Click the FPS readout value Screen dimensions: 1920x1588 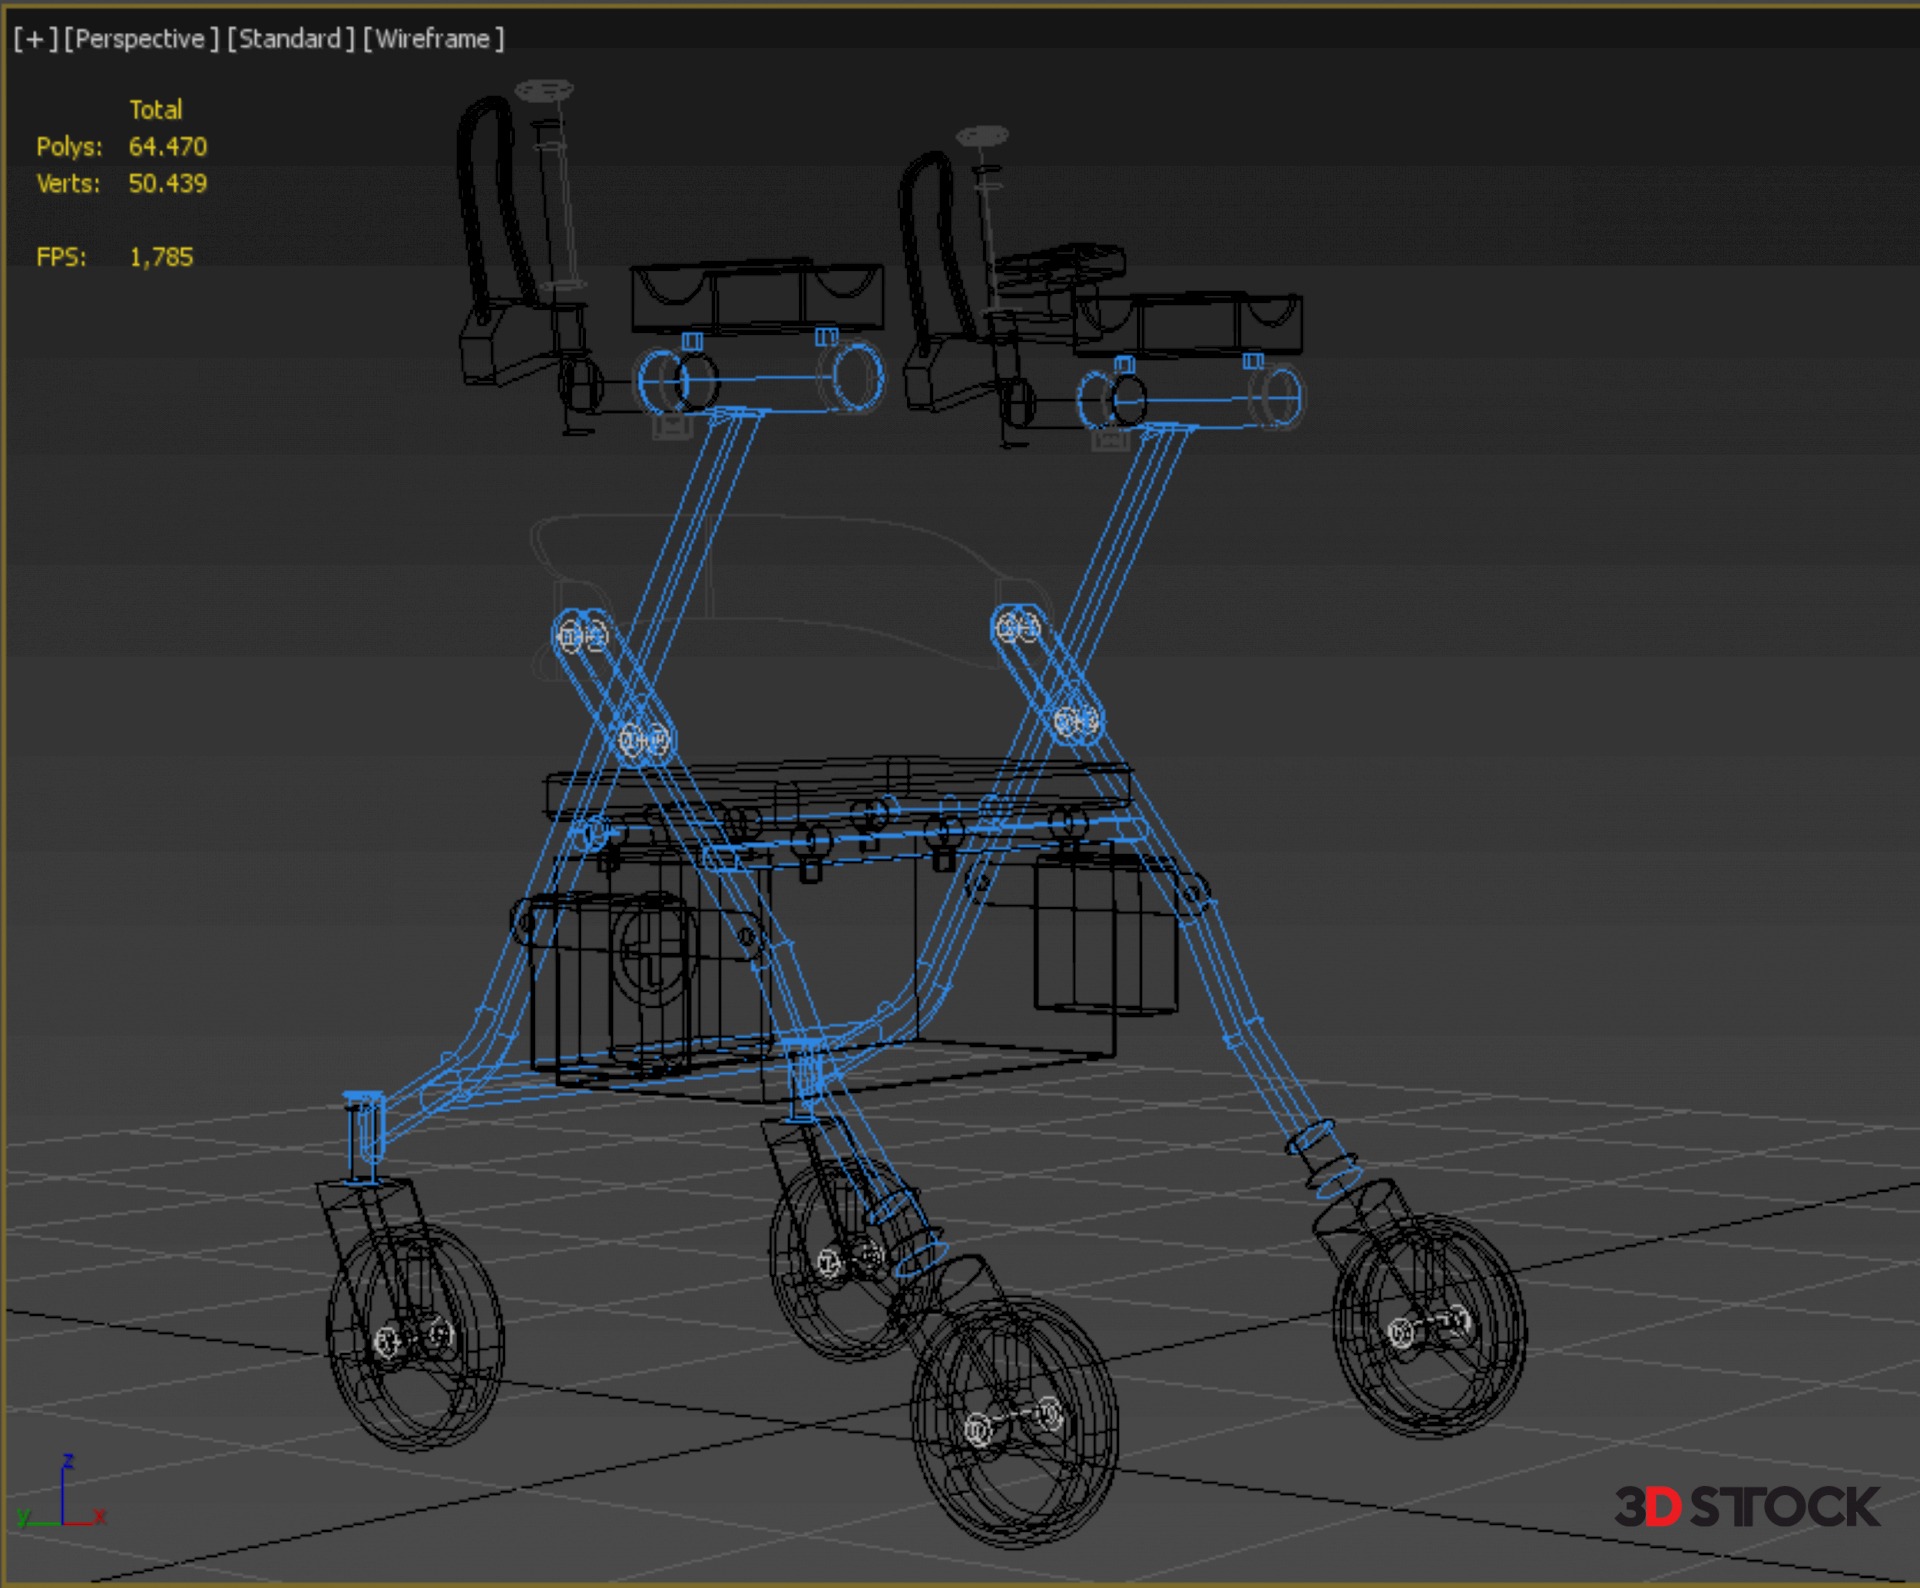click(161, 257)
